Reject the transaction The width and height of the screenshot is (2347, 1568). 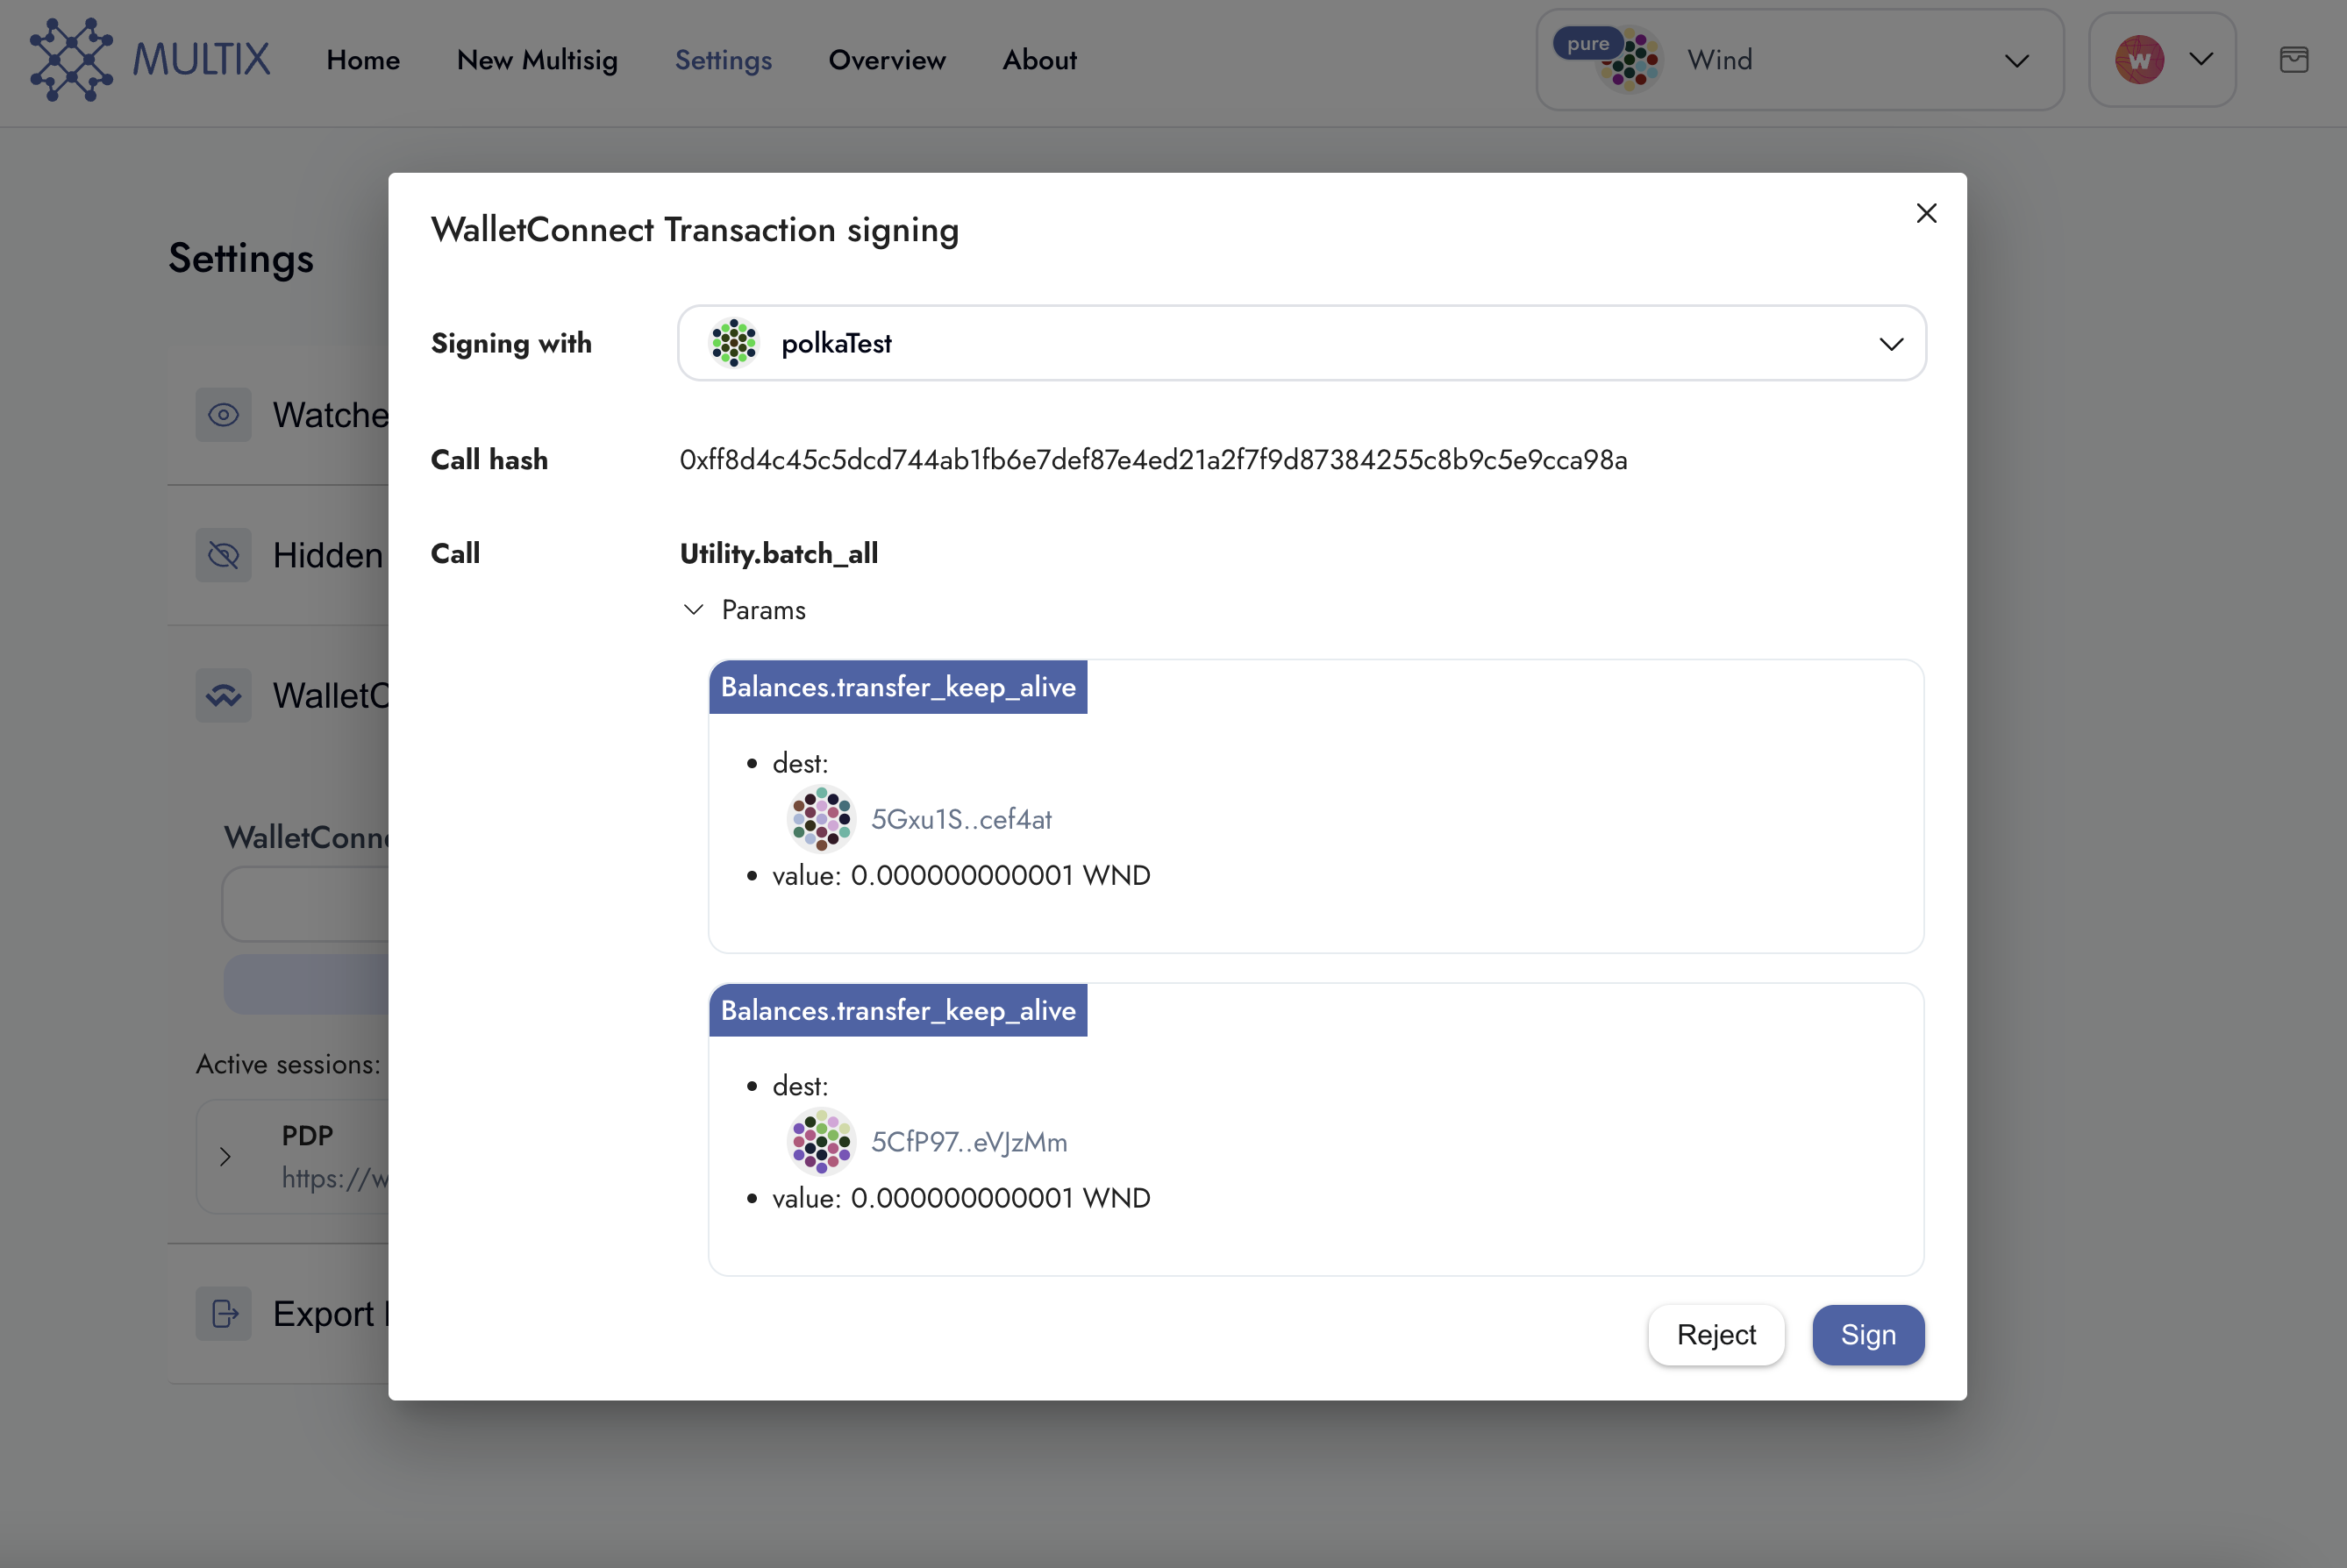pyautogui.click(x=1716, y=1335)
